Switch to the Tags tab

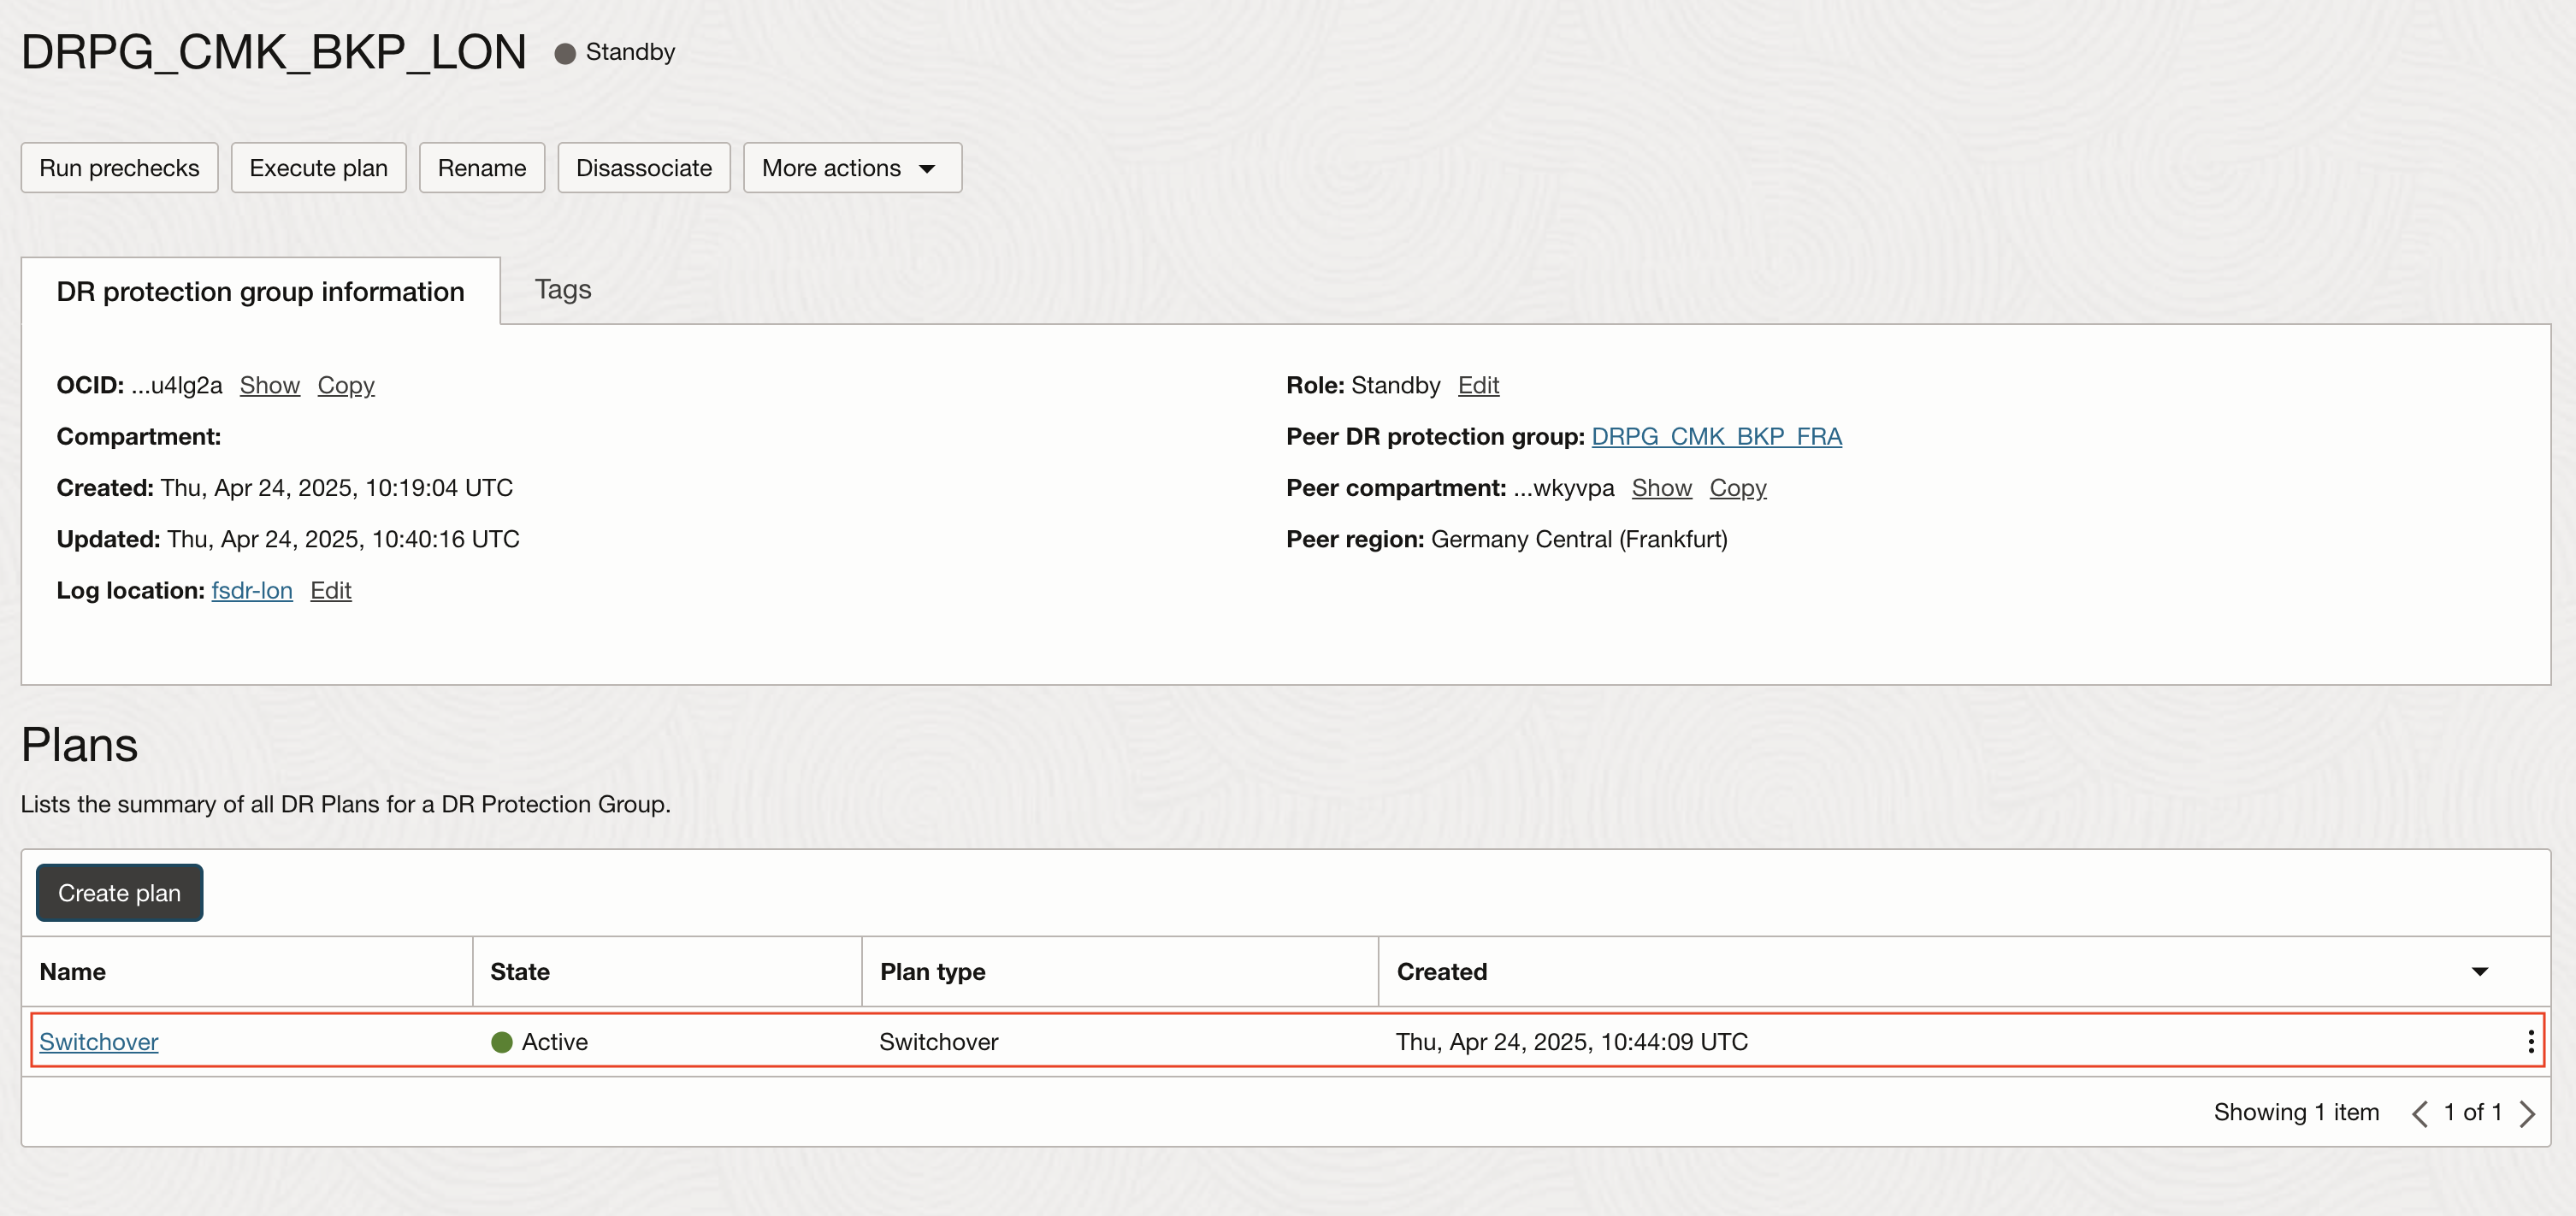click(562, 290)
